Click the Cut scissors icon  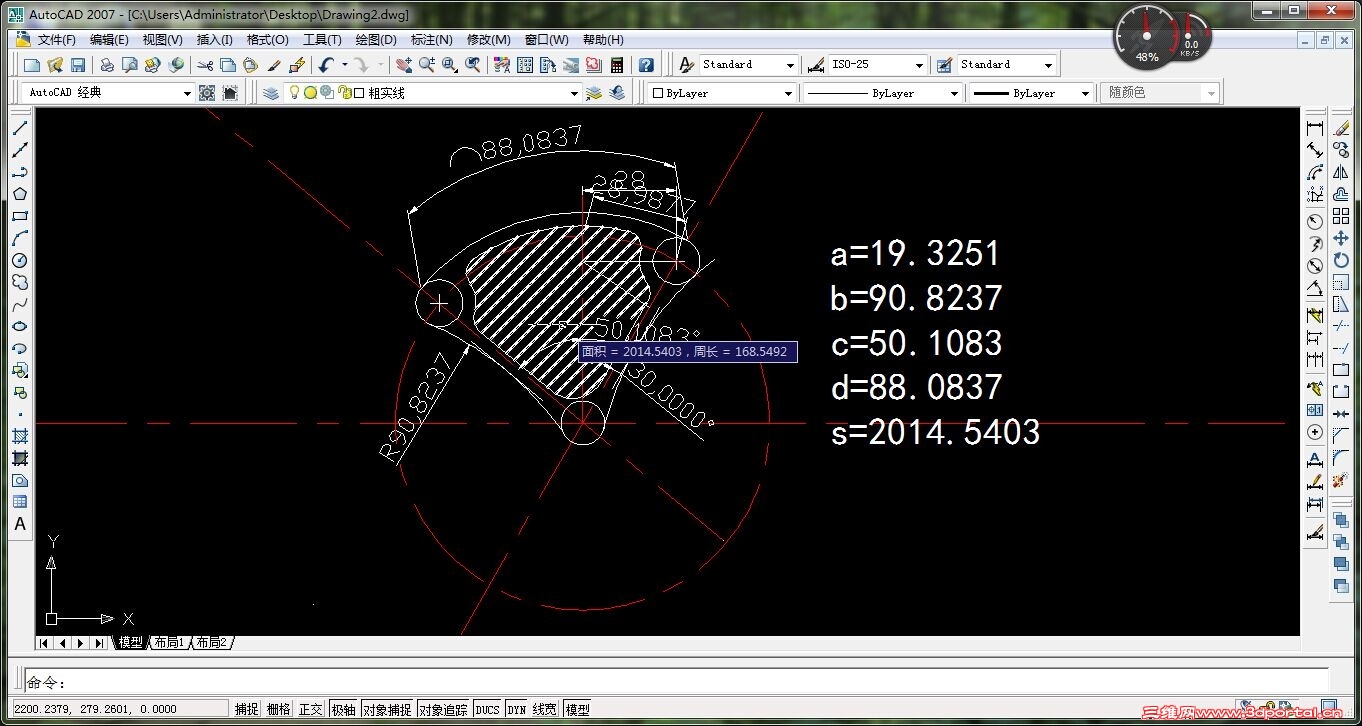coord(205,65)
